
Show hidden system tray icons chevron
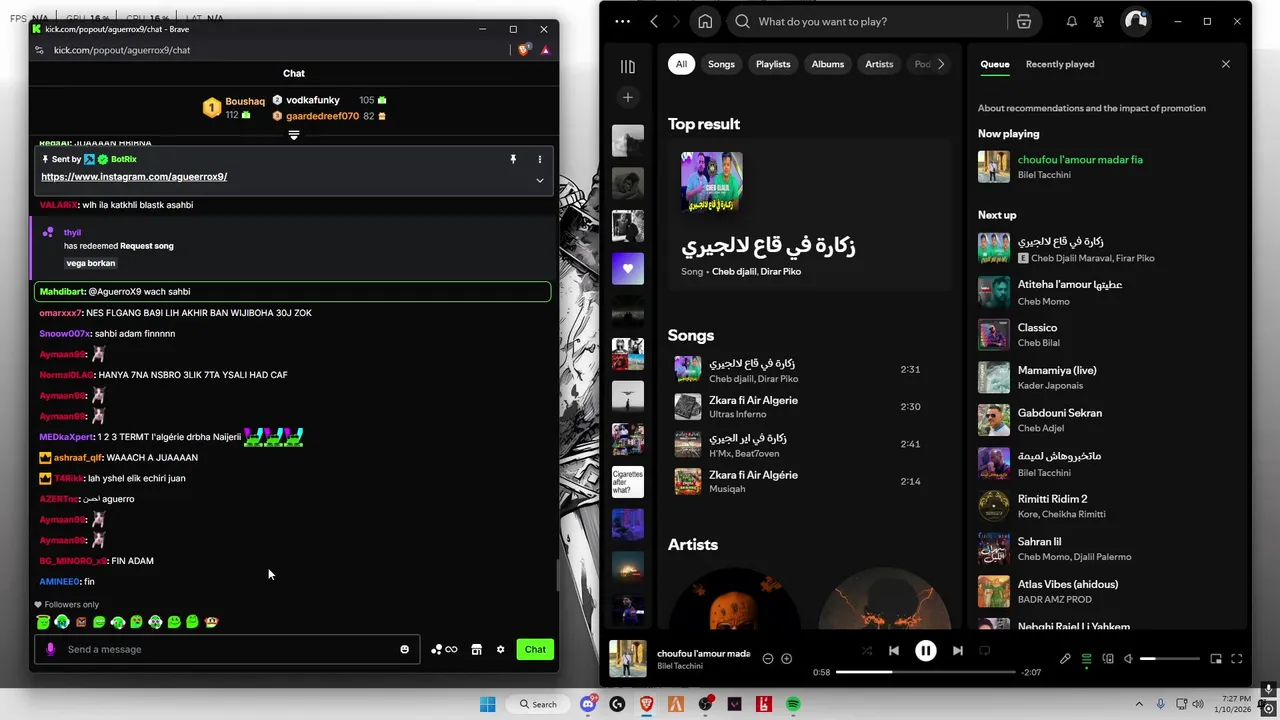[x=1139, y=704]
